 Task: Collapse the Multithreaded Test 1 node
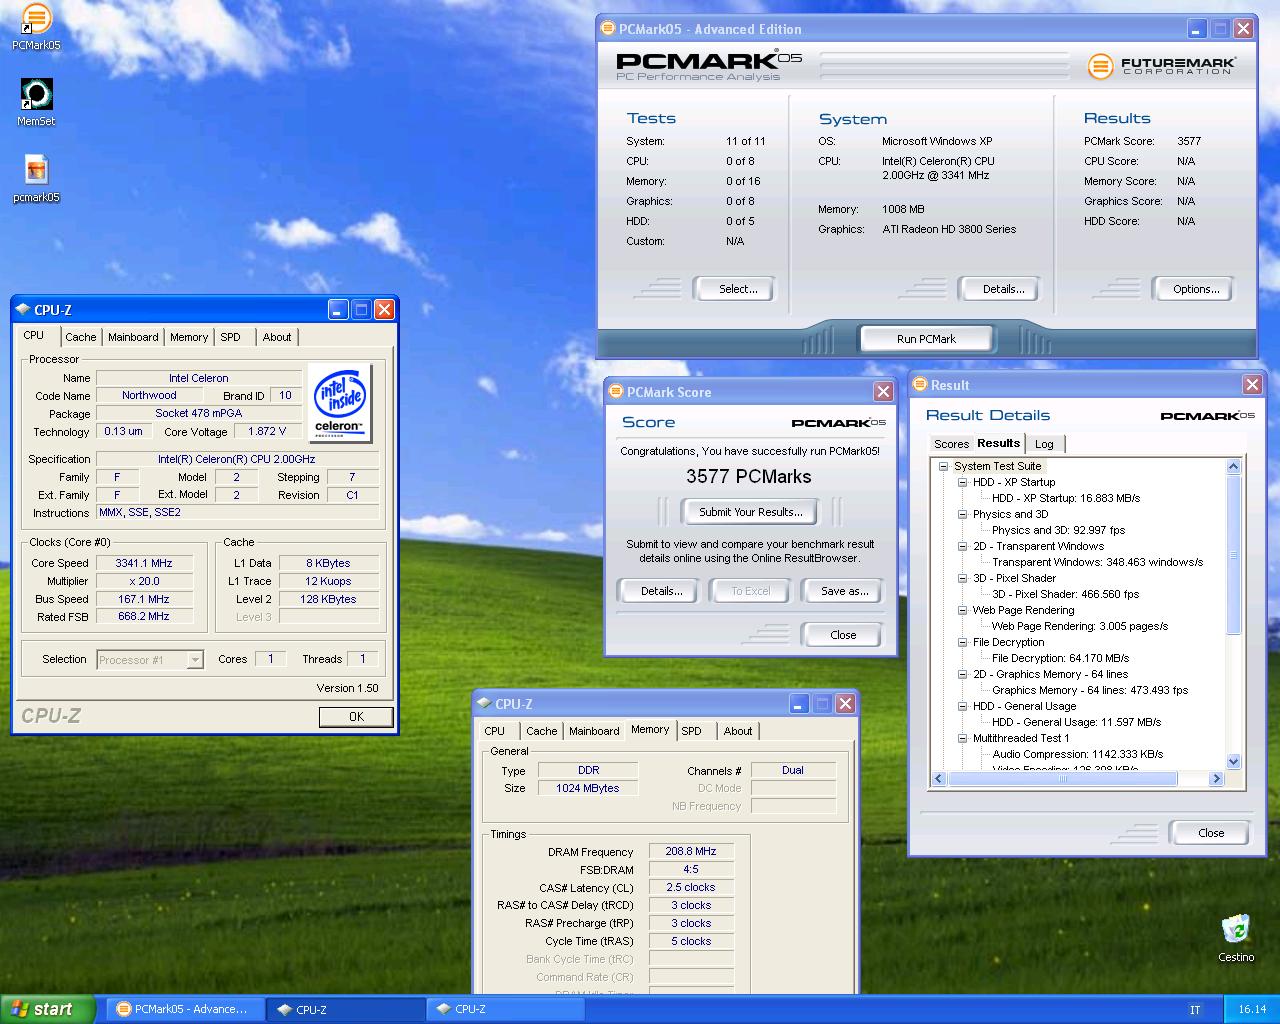(x=962, y=738)
